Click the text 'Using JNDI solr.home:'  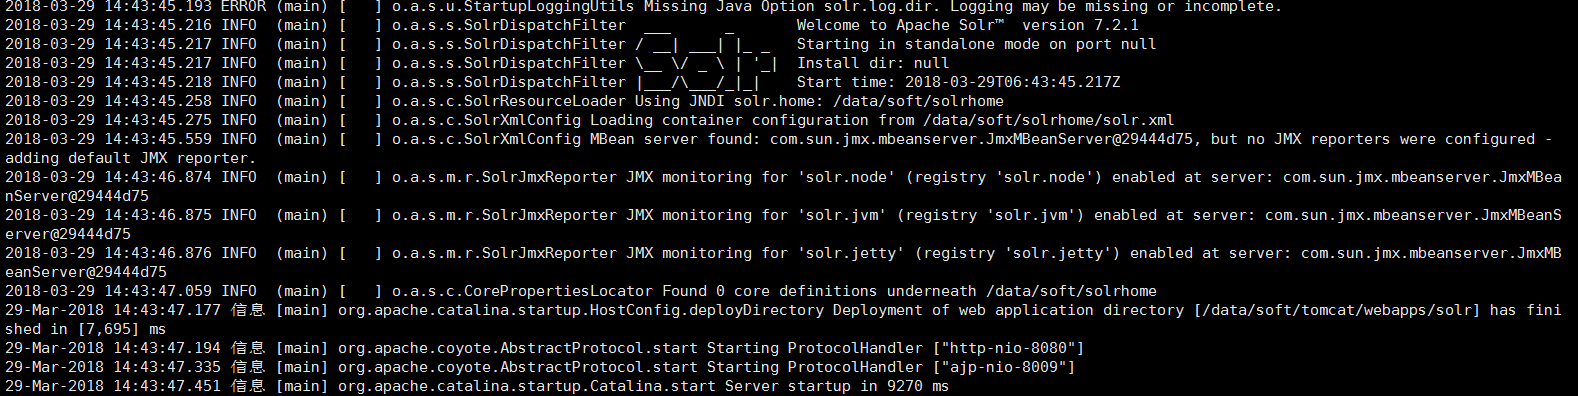pyautogui.click(x=729, y=101)
